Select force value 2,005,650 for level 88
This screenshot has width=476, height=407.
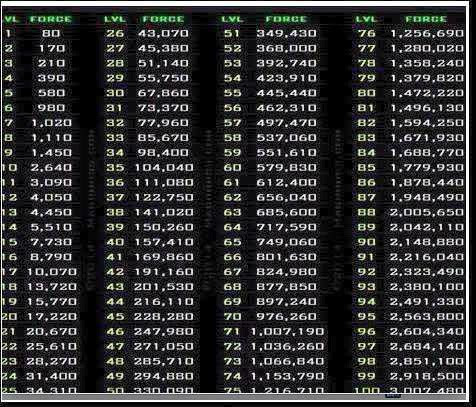[x=427, y=212]
